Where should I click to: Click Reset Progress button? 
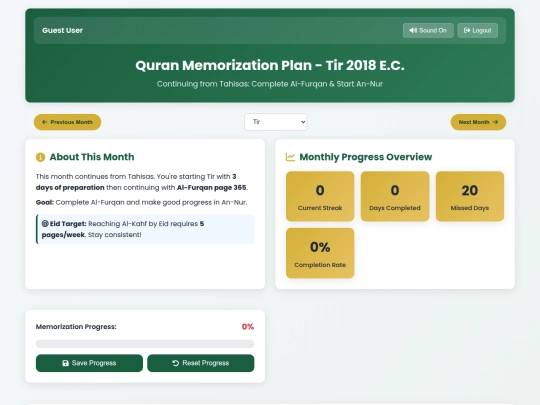coord(200,363)
